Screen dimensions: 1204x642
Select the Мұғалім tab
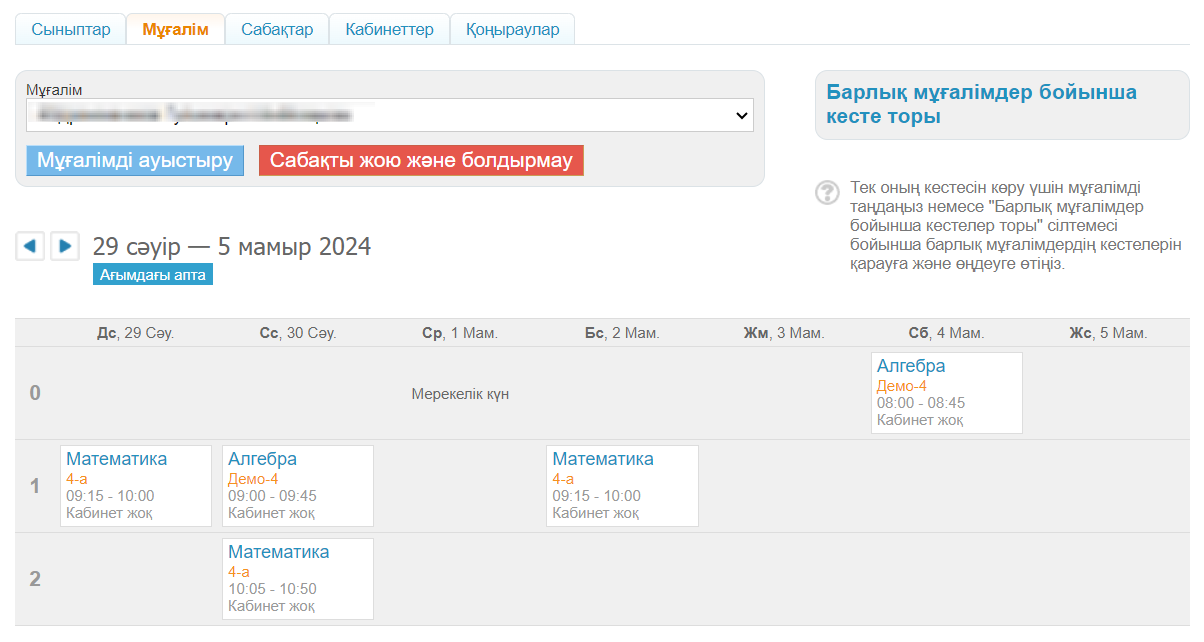click(x=175, y=29)
